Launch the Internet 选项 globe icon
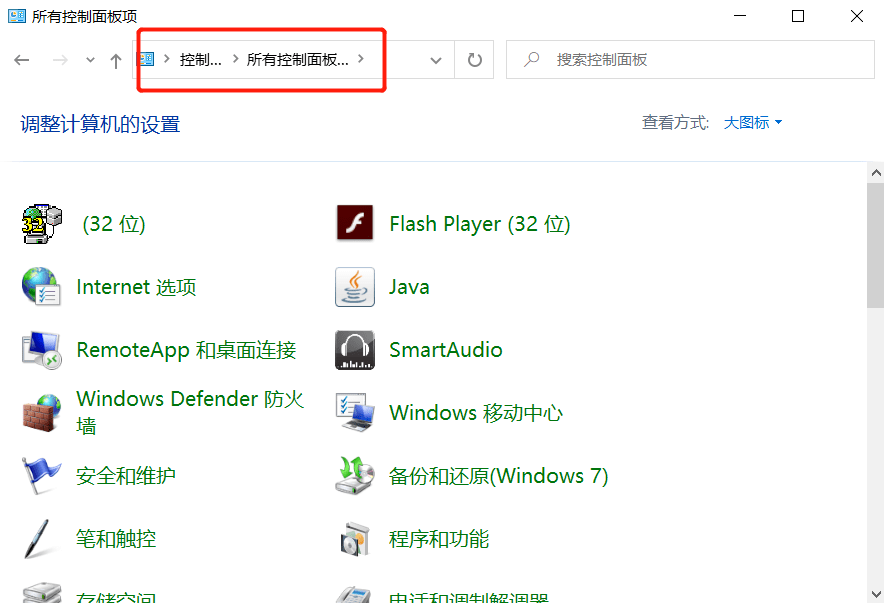This screenshot has width=884, height=603. click(41, 286)
